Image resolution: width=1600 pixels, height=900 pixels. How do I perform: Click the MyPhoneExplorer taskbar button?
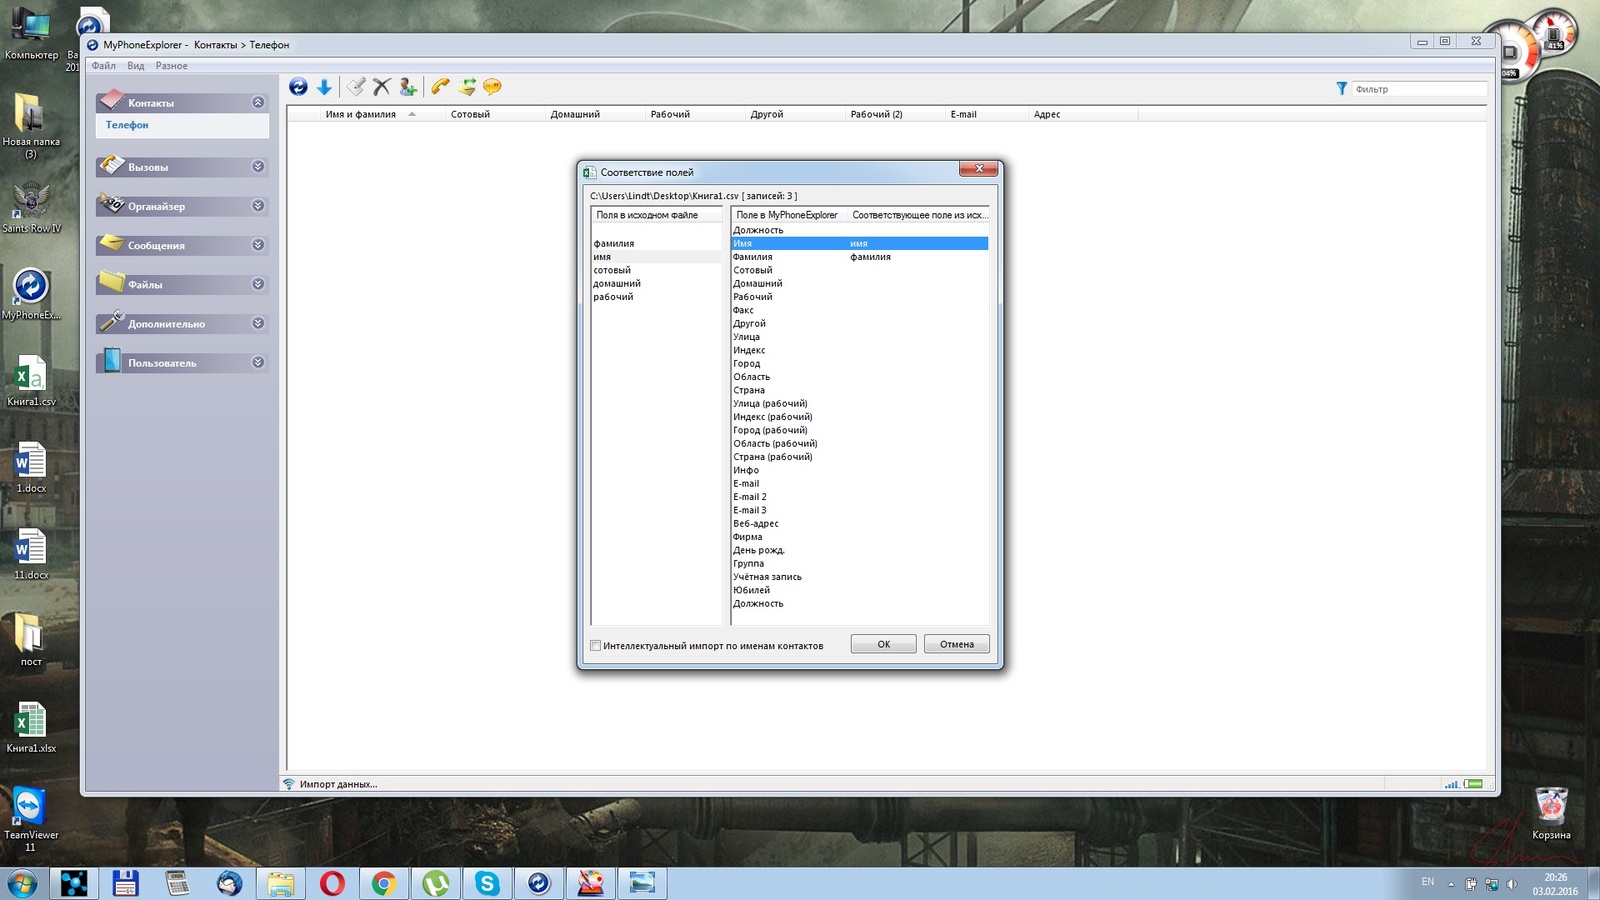539,883
